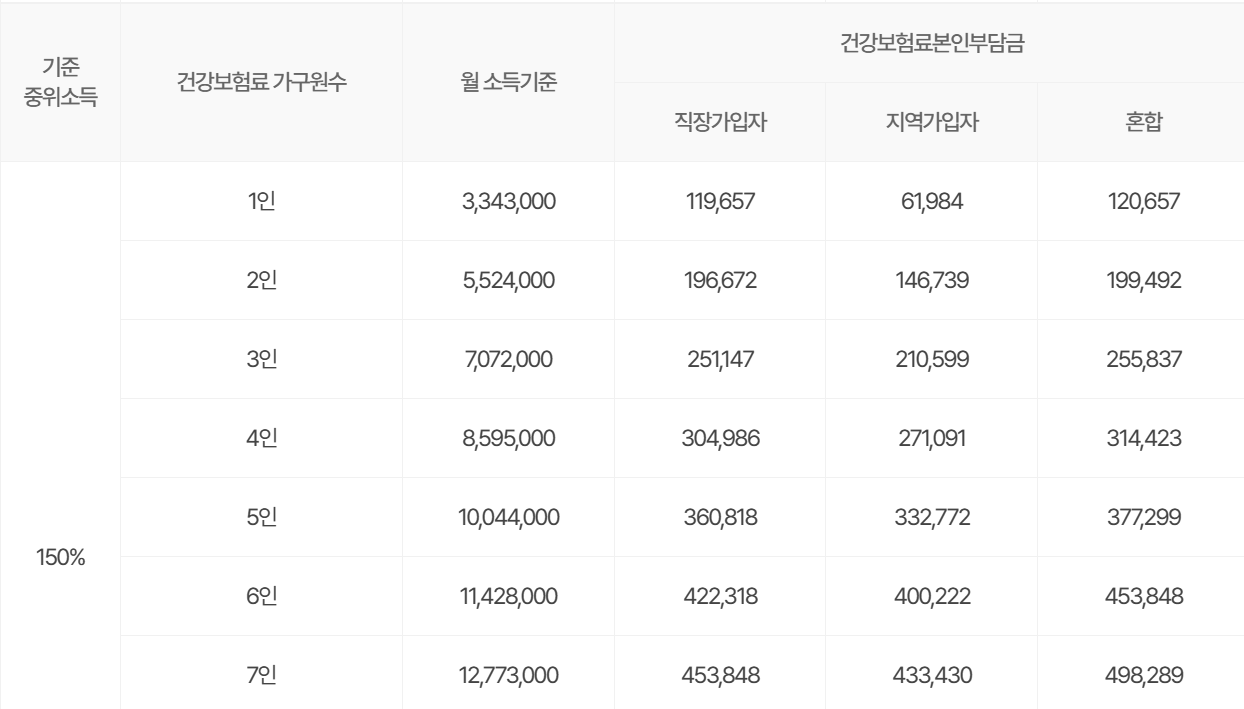This screenshot has width=1244, height=709.
Task: Click the 332,772 지역가입자 value
Action: tap(932, 518)
